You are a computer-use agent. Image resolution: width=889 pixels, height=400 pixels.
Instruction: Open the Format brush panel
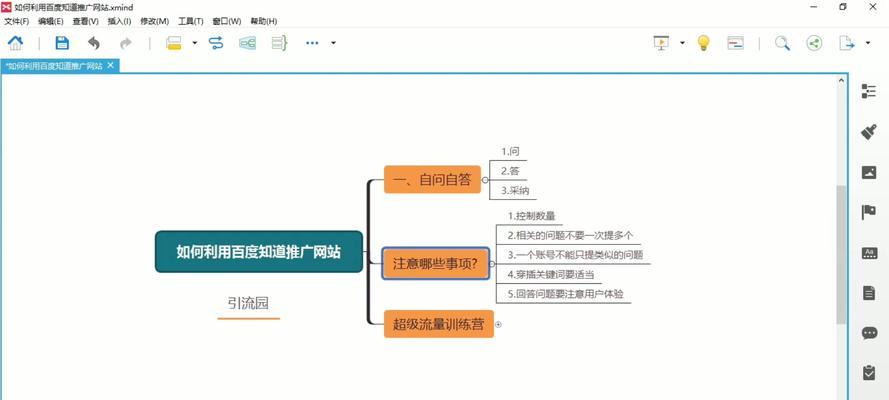click(869, 132)
